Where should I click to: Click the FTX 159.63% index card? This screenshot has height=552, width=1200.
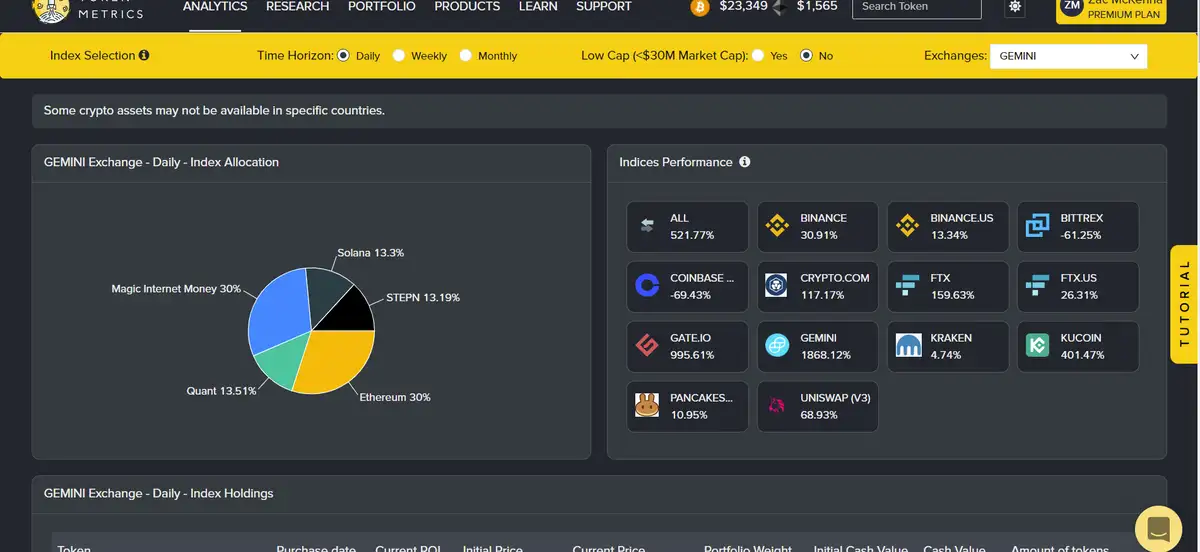(948, 287)
